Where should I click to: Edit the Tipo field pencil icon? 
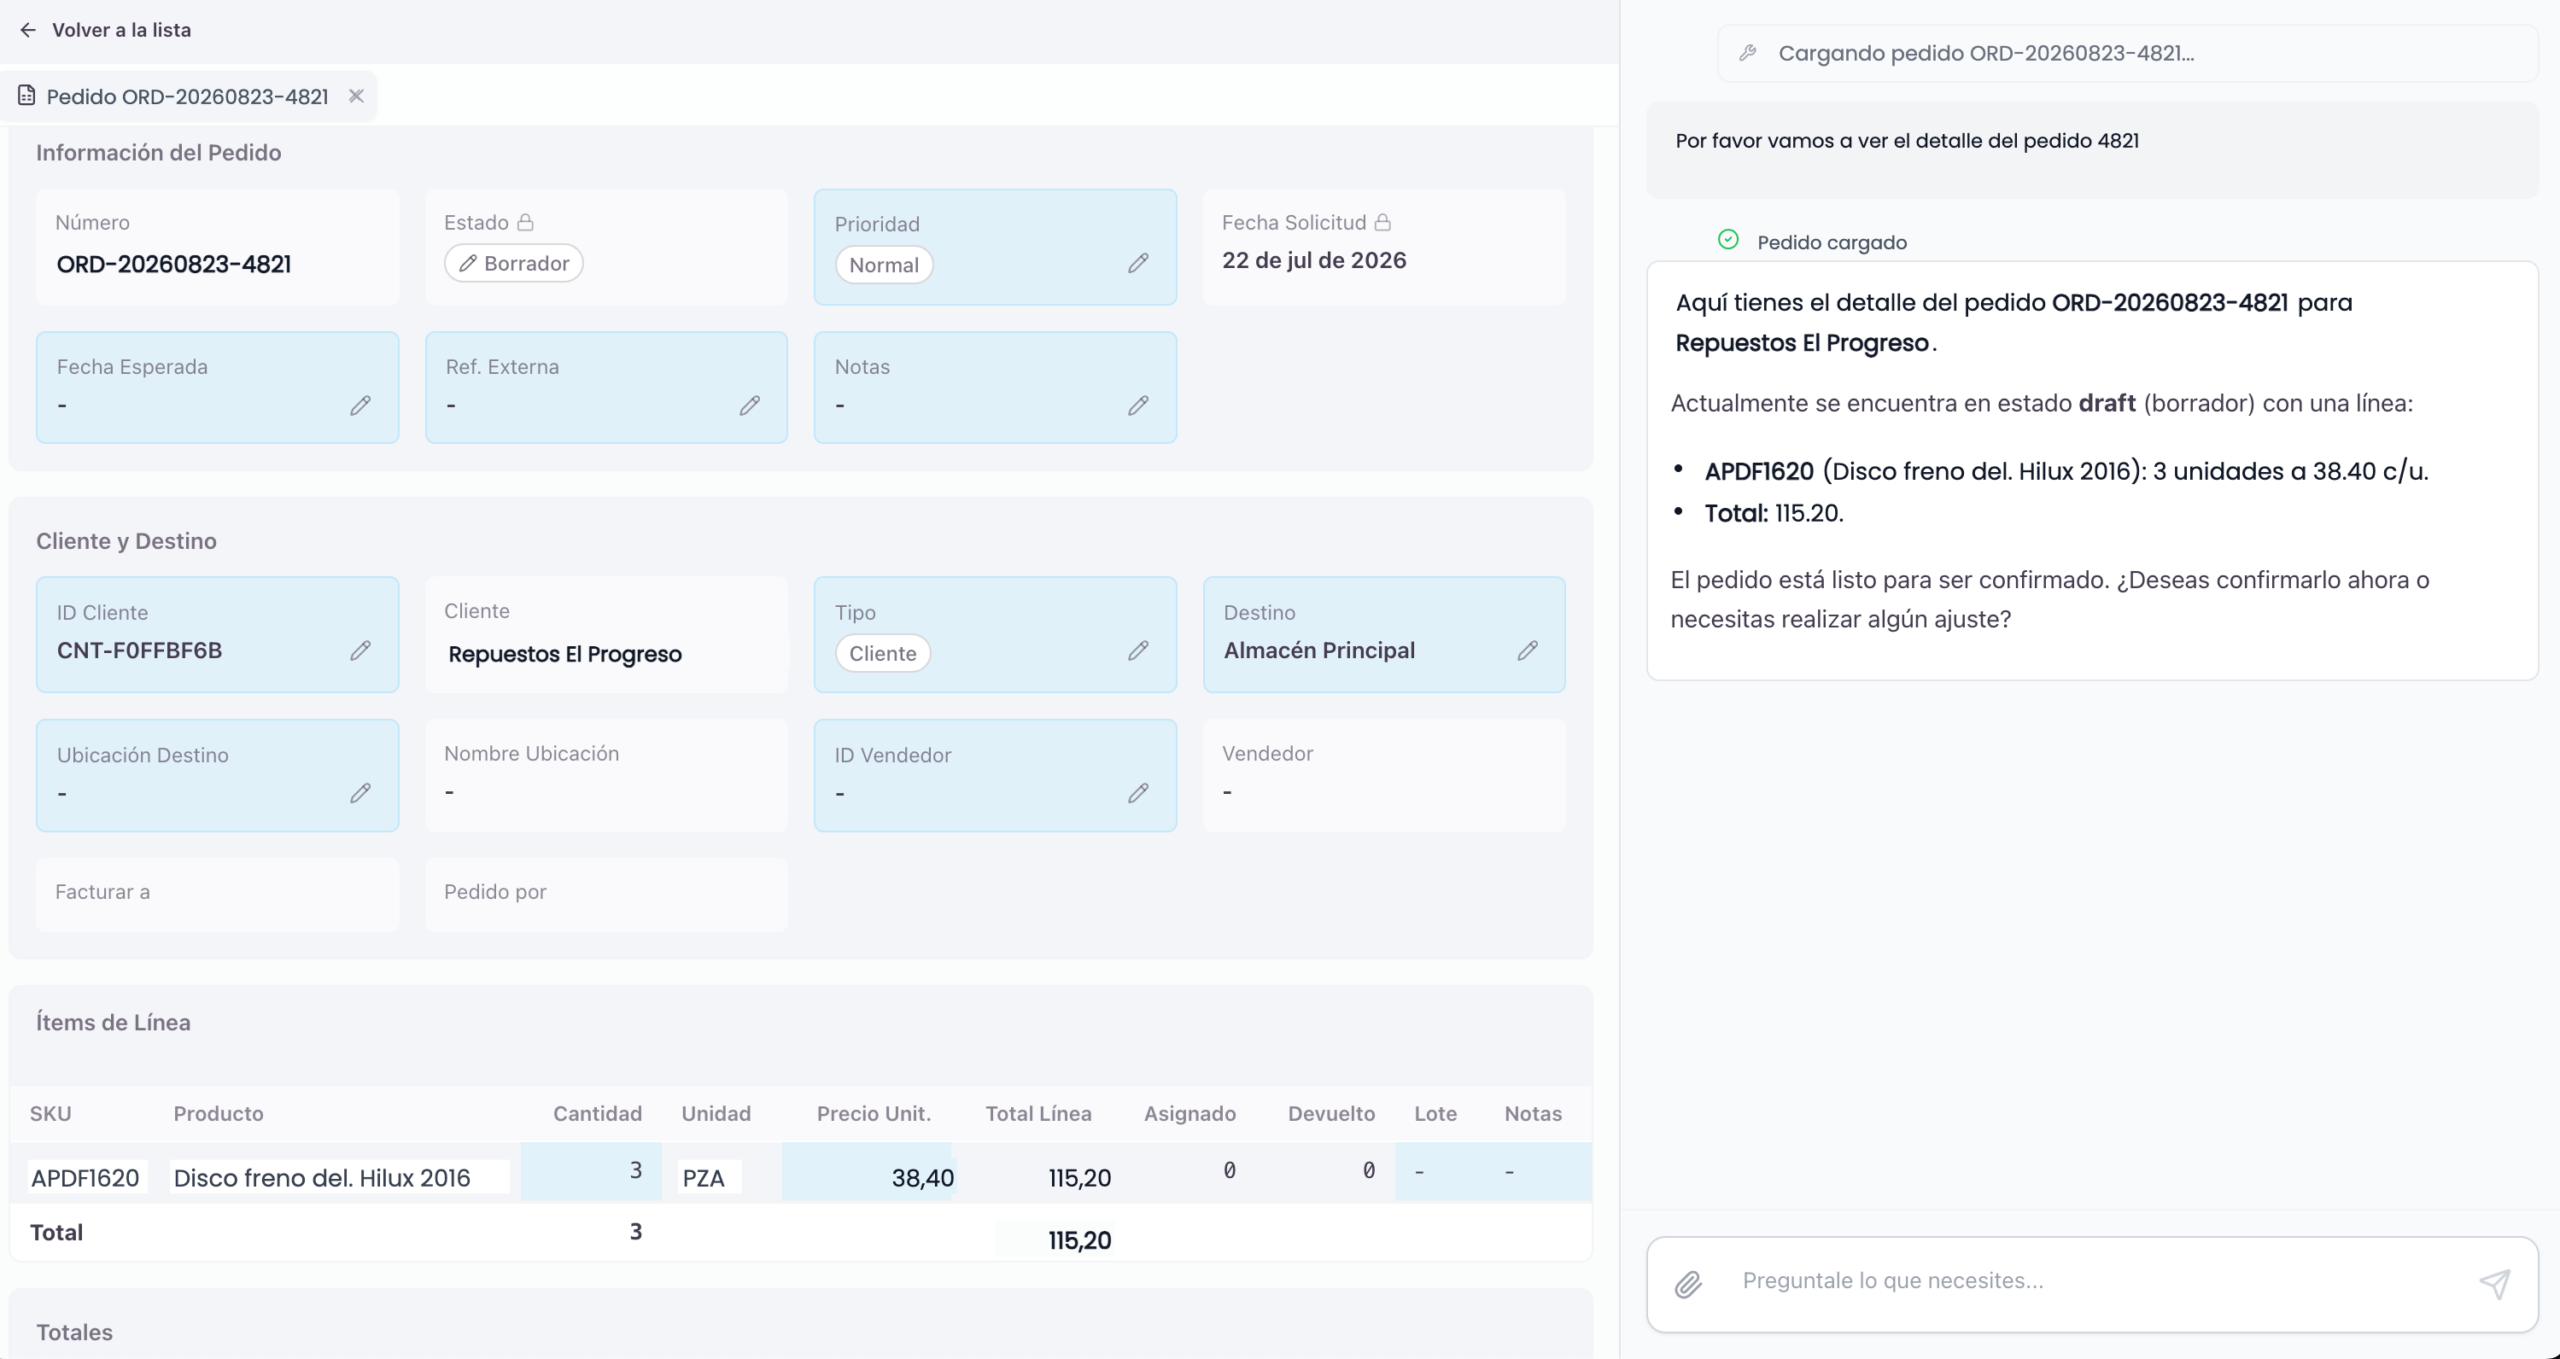[1138, 650]
